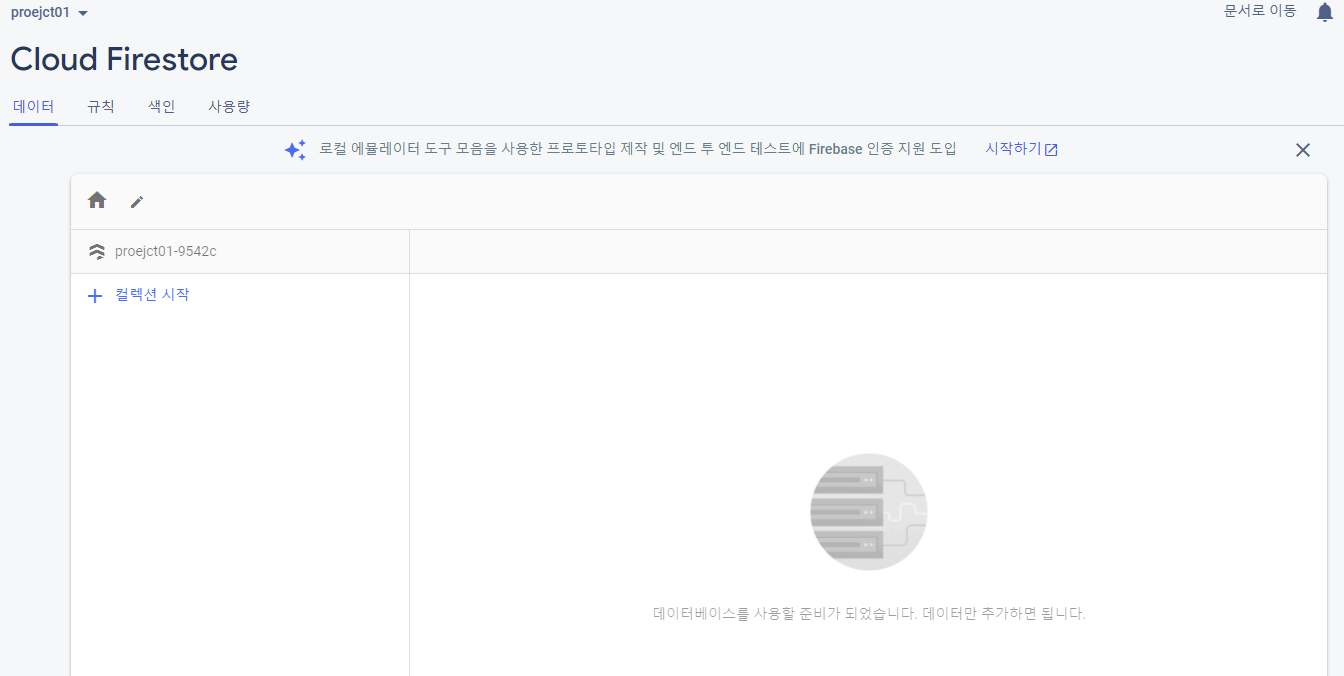Image resolution: width=1344 pixels, height=676 pixels.
Task: Click the Cloud Firestore page title
Action: (124, 59)
